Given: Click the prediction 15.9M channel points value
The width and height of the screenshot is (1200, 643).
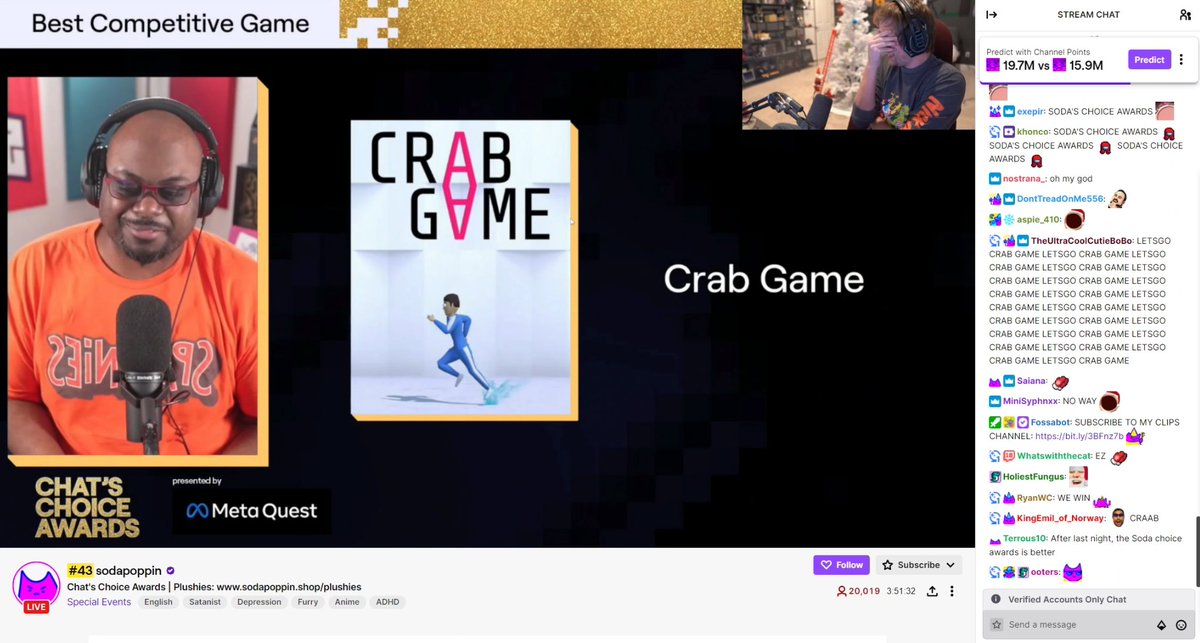Looking at the screenshot, I should click(1086, 65).
